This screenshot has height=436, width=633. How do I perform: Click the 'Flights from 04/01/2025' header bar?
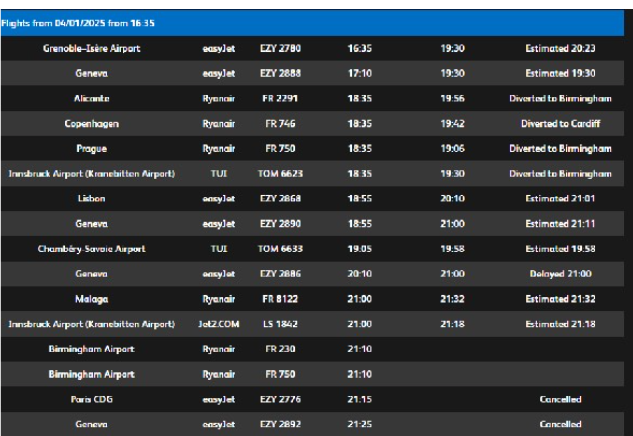tap(316, 21)
